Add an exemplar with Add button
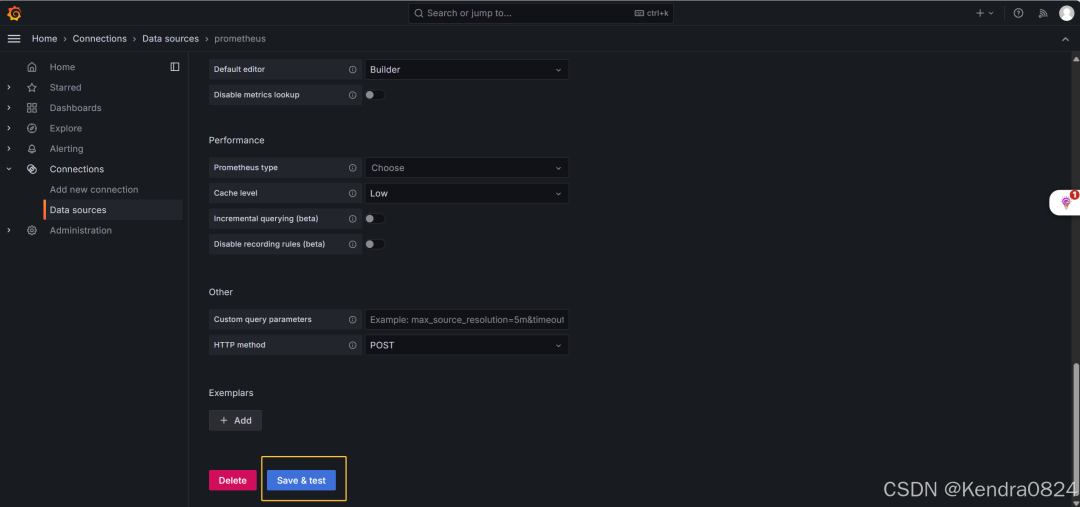This screenshot has height=507, width=1080. (x=235, y=420)
